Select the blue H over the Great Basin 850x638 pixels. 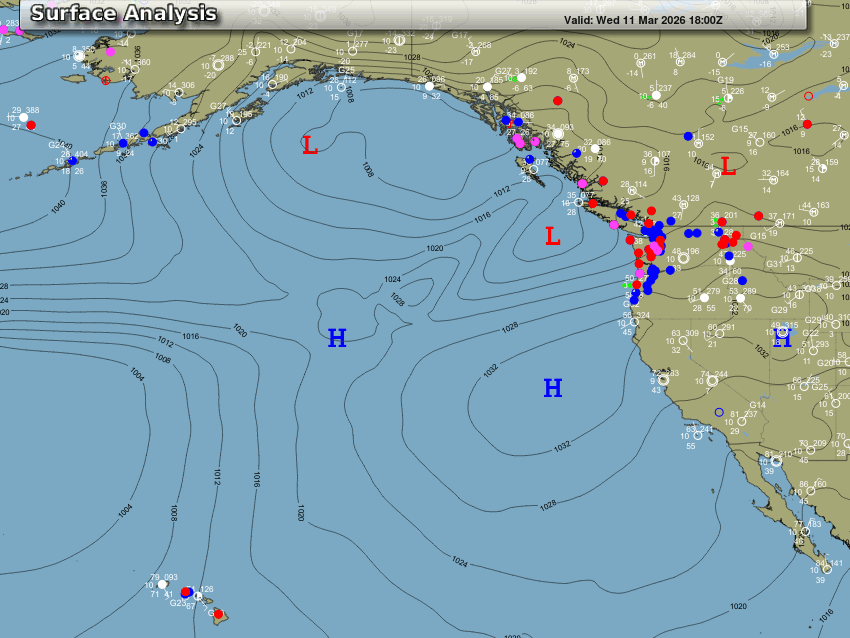click(782, 339)
